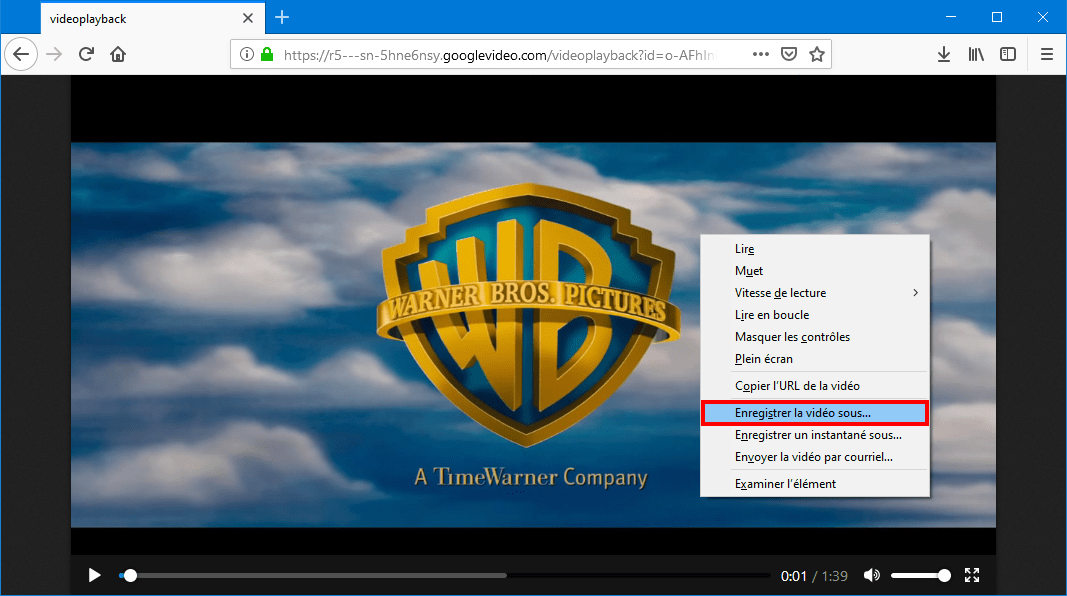1067x596 pixels.
Task: Open a new tab with plus button
Action: pos(282,18)
